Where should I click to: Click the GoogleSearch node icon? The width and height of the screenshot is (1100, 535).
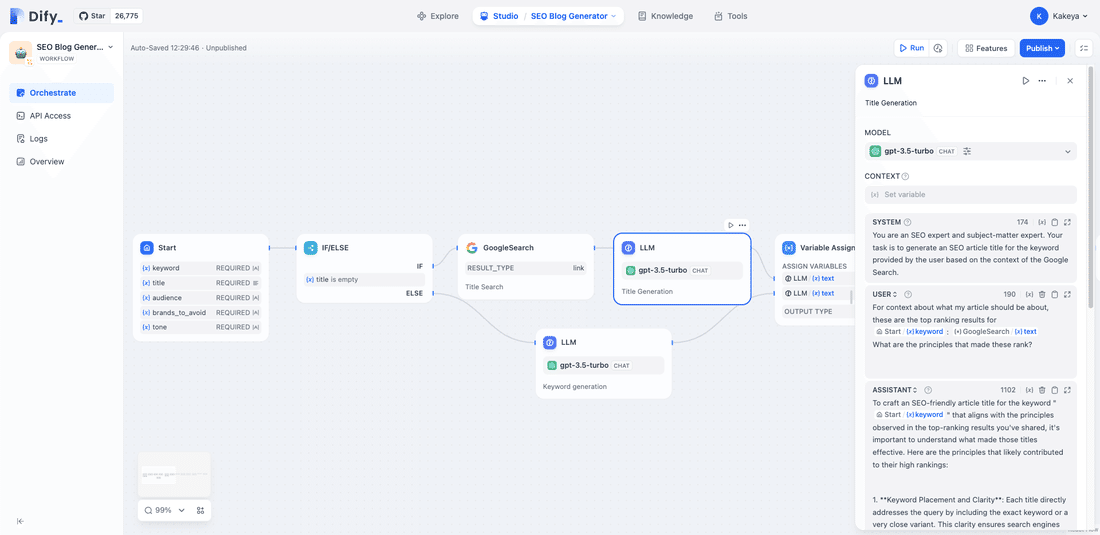pos(471,248)
